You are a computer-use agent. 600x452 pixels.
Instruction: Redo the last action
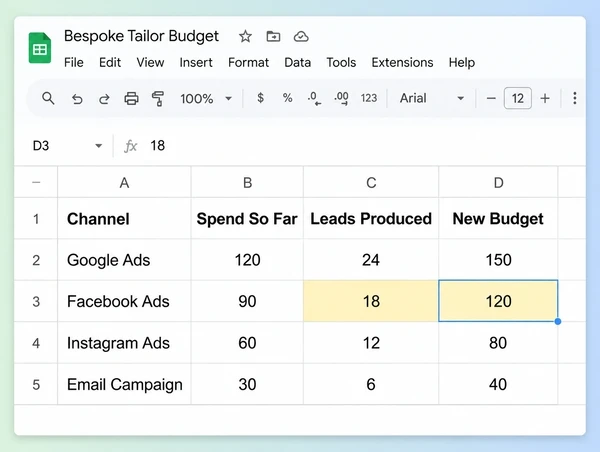pyautogui.click(x=104, y=99)
